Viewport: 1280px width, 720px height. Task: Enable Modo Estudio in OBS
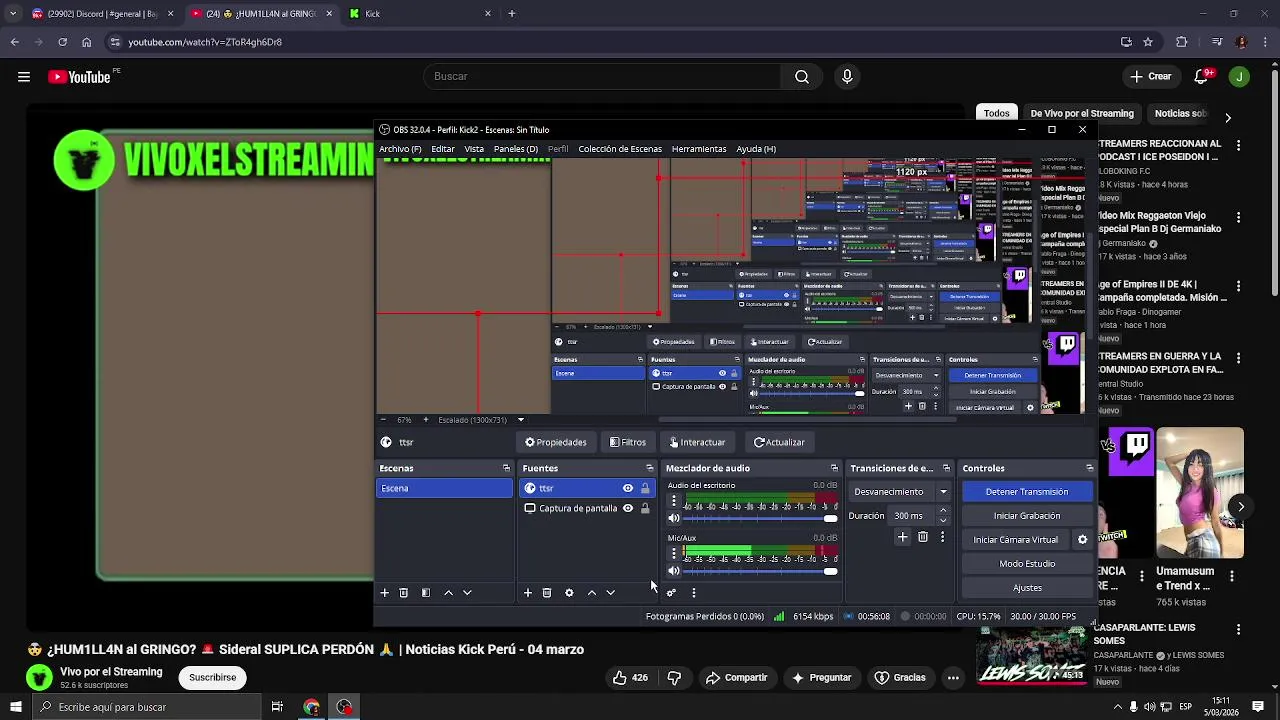(1027, 564)
